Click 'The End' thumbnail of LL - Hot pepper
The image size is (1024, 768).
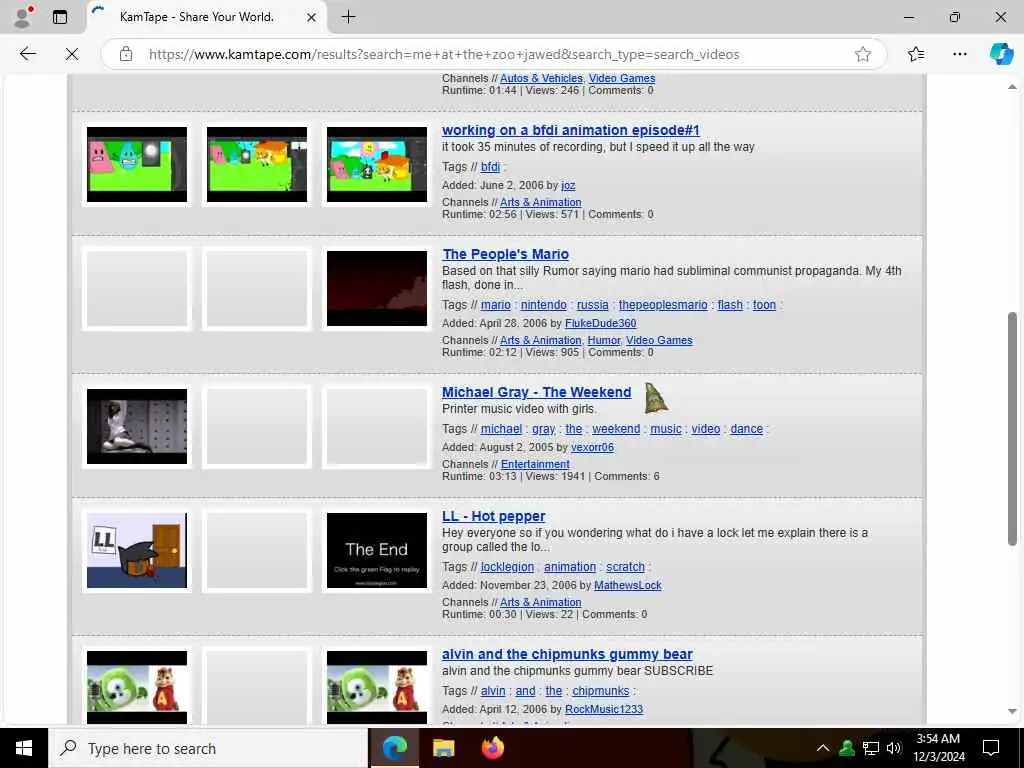377,551
